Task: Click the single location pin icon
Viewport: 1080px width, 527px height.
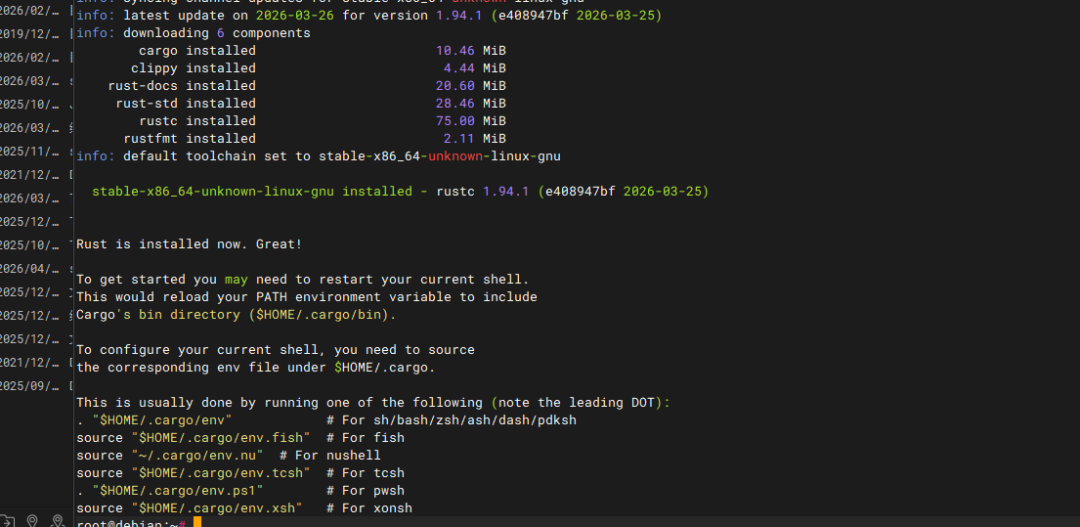Action: coord(32,521)
